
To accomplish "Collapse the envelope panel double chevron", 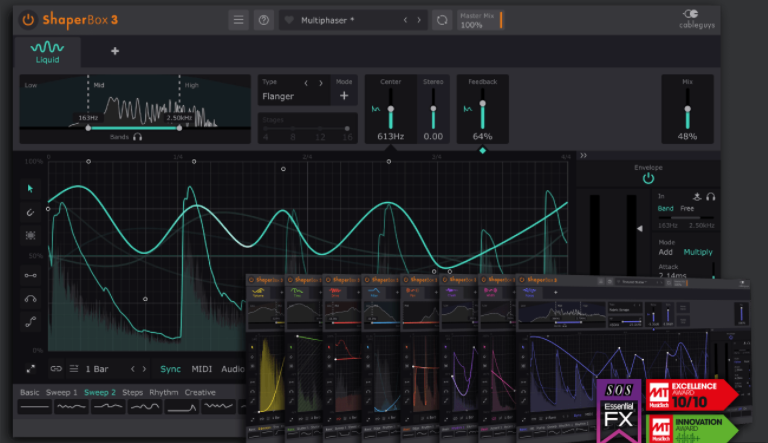I will pos(583,155).
